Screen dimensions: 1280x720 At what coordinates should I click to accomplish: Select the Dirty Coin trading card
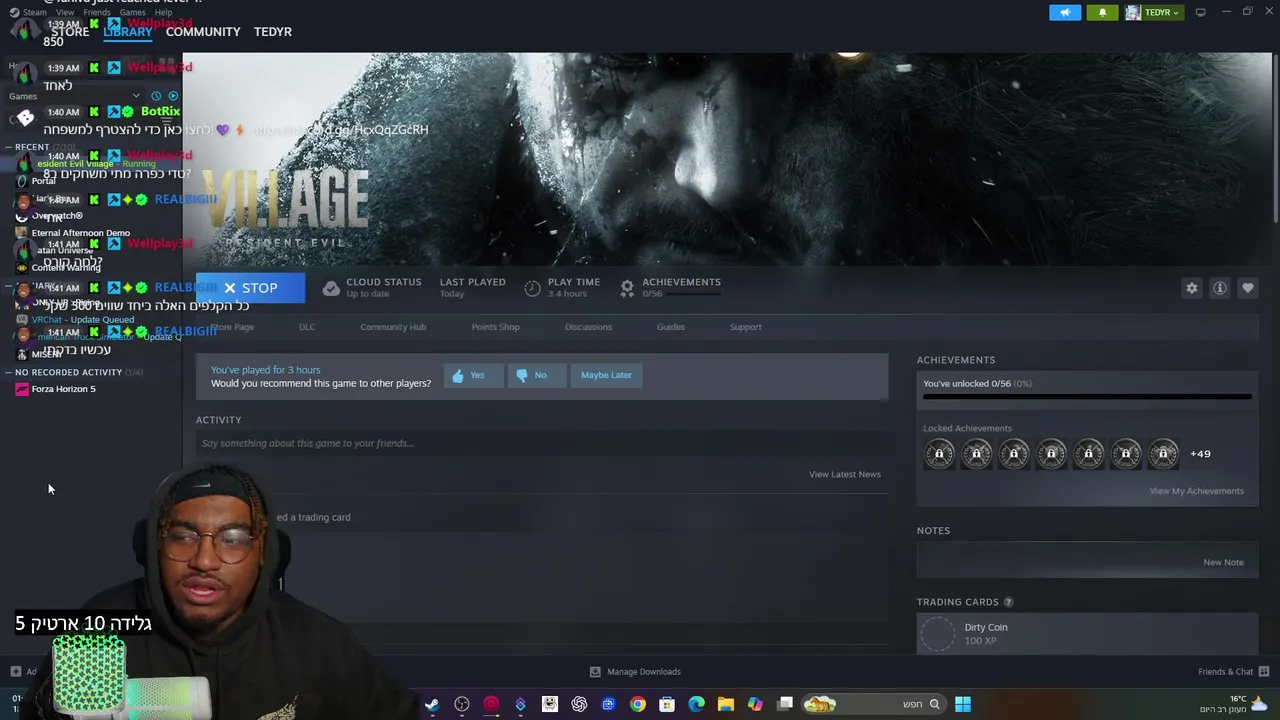(x=1087, y=634)
